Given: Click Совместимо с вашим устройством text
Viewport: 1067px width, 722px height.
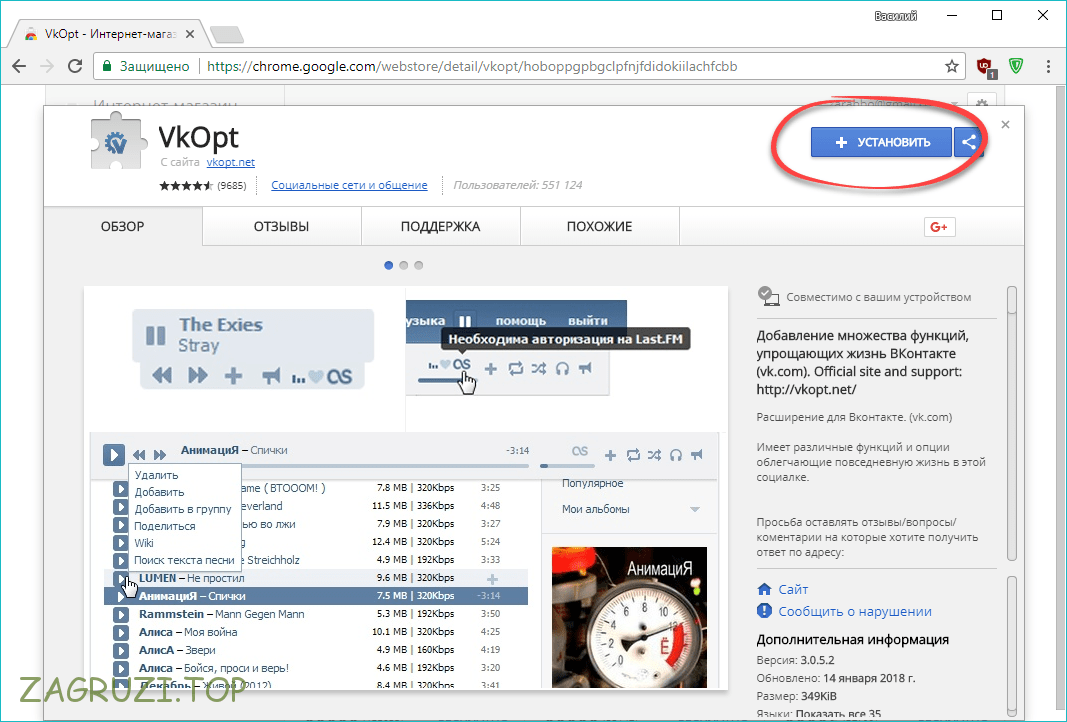Looking at the screenshot, I should (879, 297).
